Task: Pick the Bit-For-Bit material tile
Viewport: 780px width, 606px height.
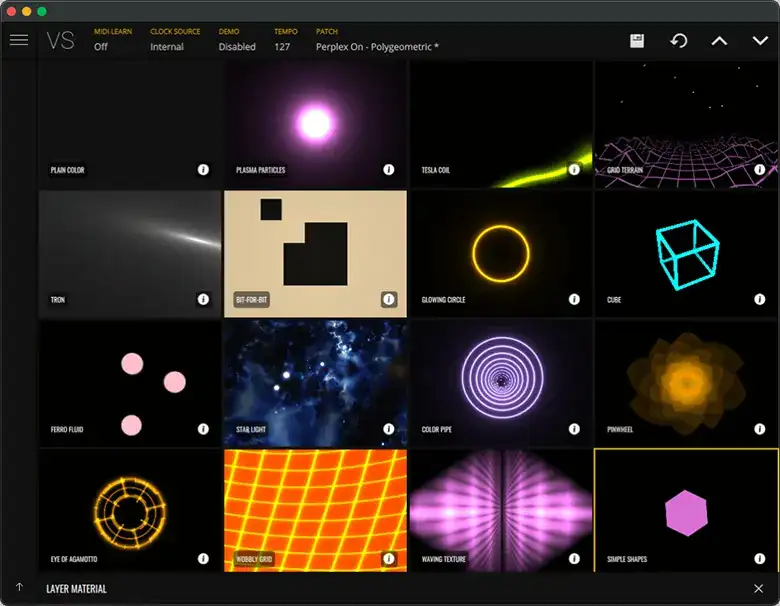Action: coord(315,254)
